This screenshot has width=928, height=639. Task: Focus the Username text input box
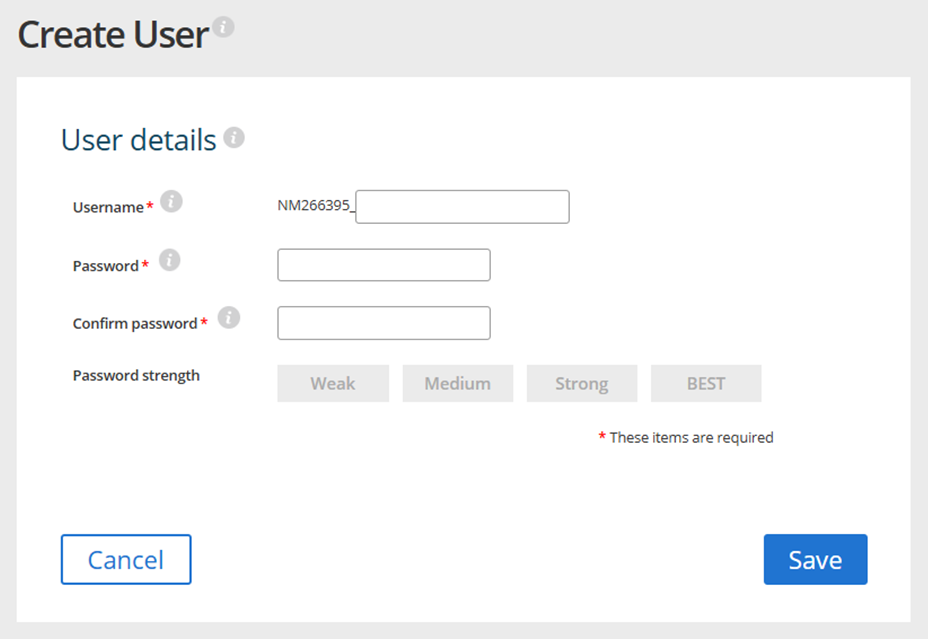(x=462, y=207)
